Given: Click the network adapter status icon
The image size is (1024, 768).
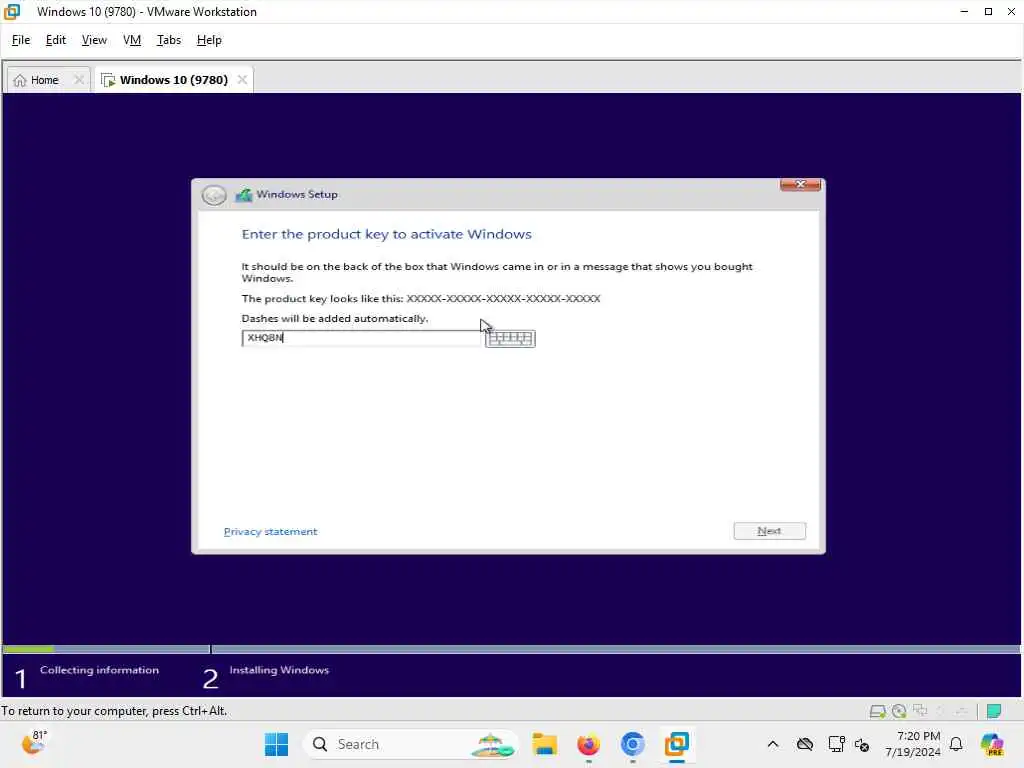Looking at the screenshot, I should click(x=920, y=711).
